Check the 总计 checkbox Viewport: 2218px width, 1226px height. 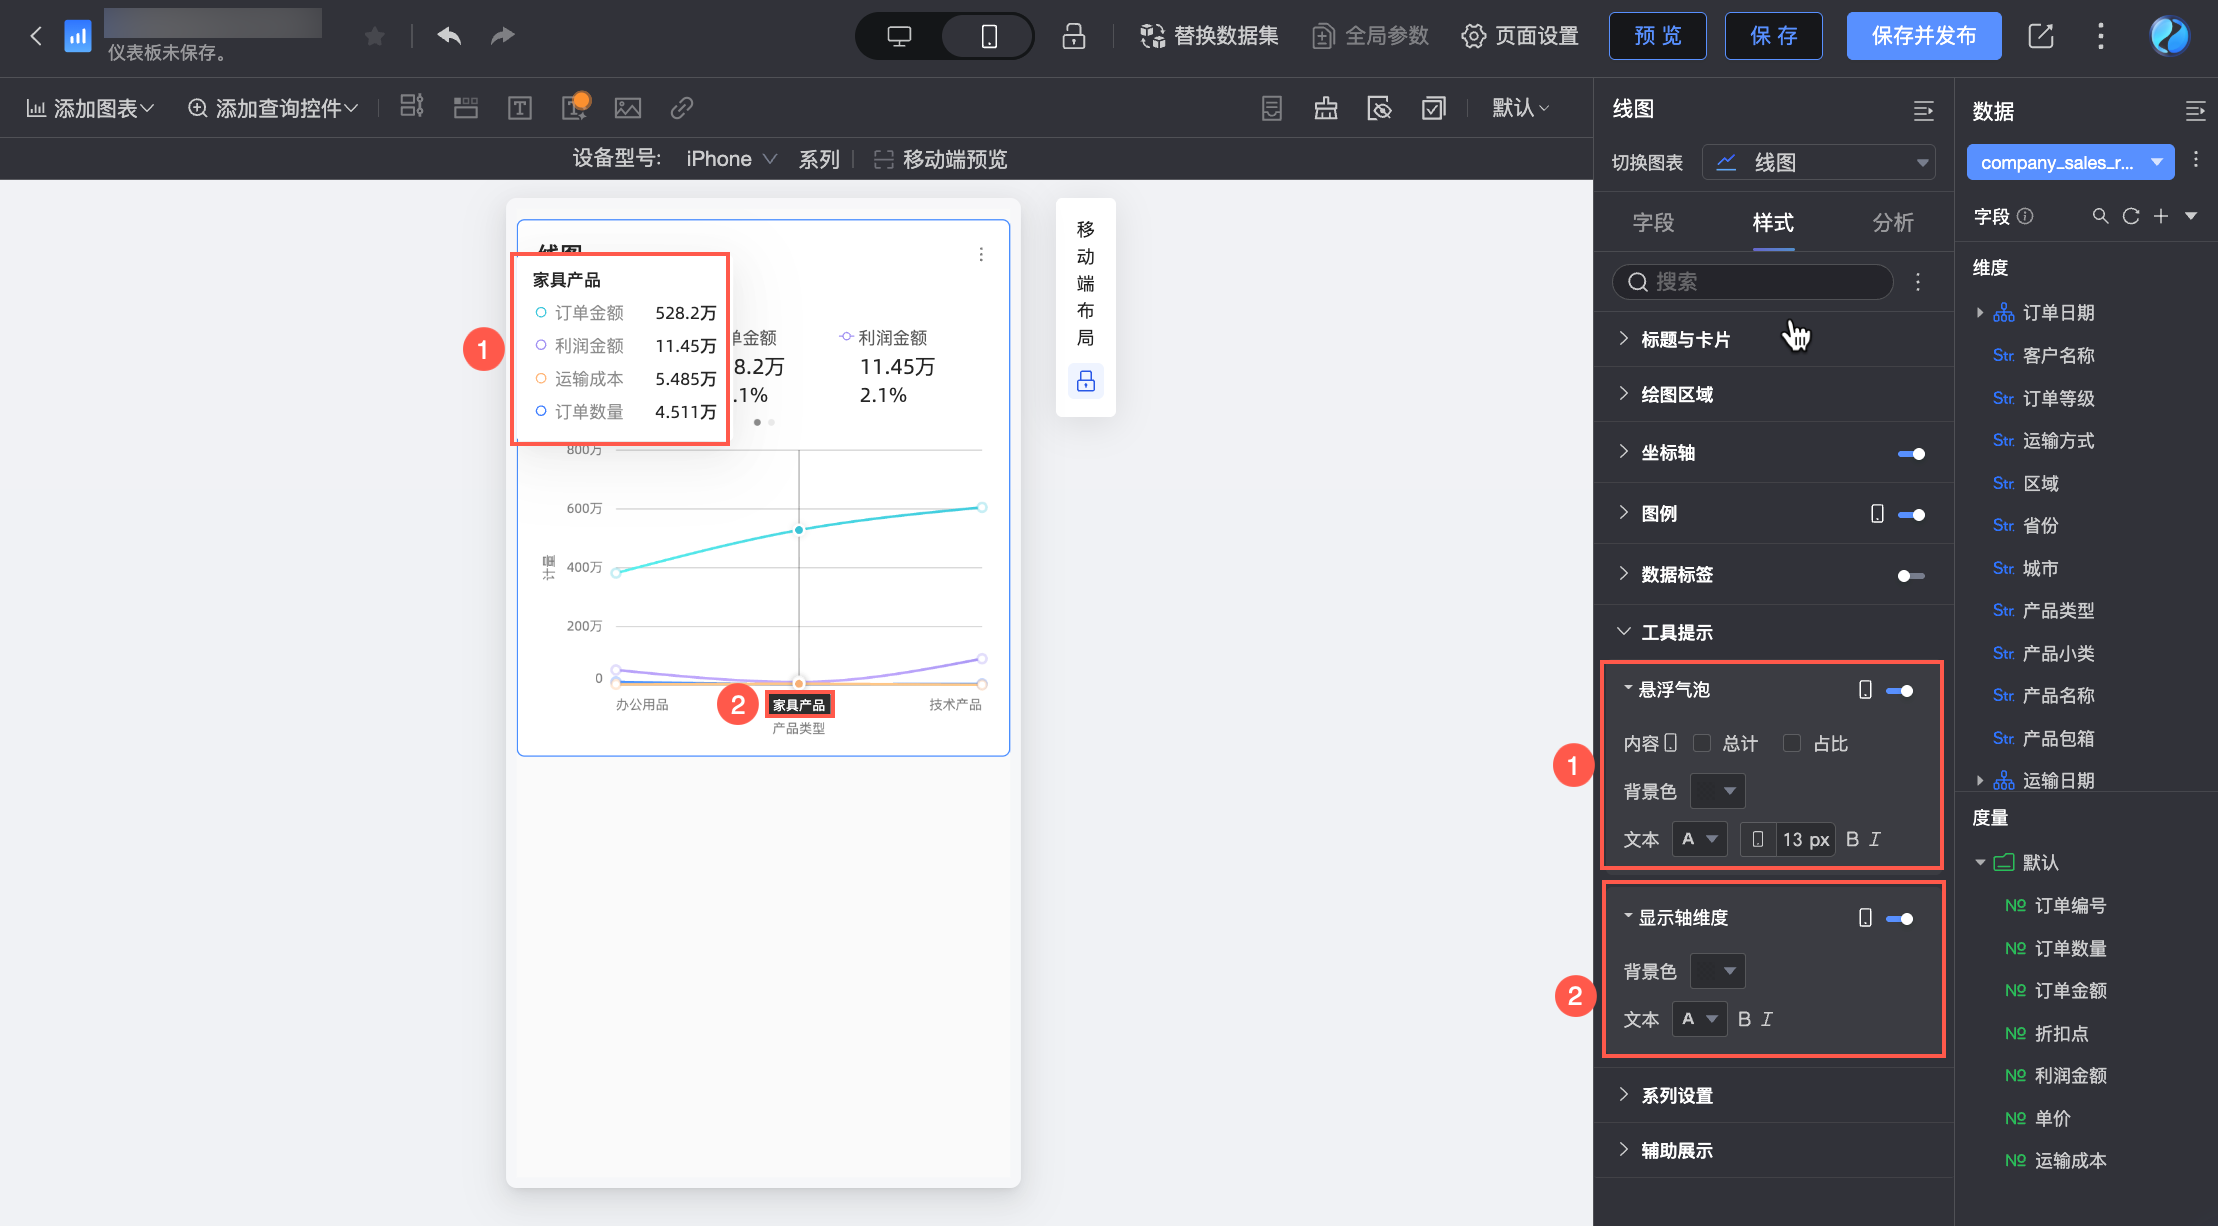1702,743
